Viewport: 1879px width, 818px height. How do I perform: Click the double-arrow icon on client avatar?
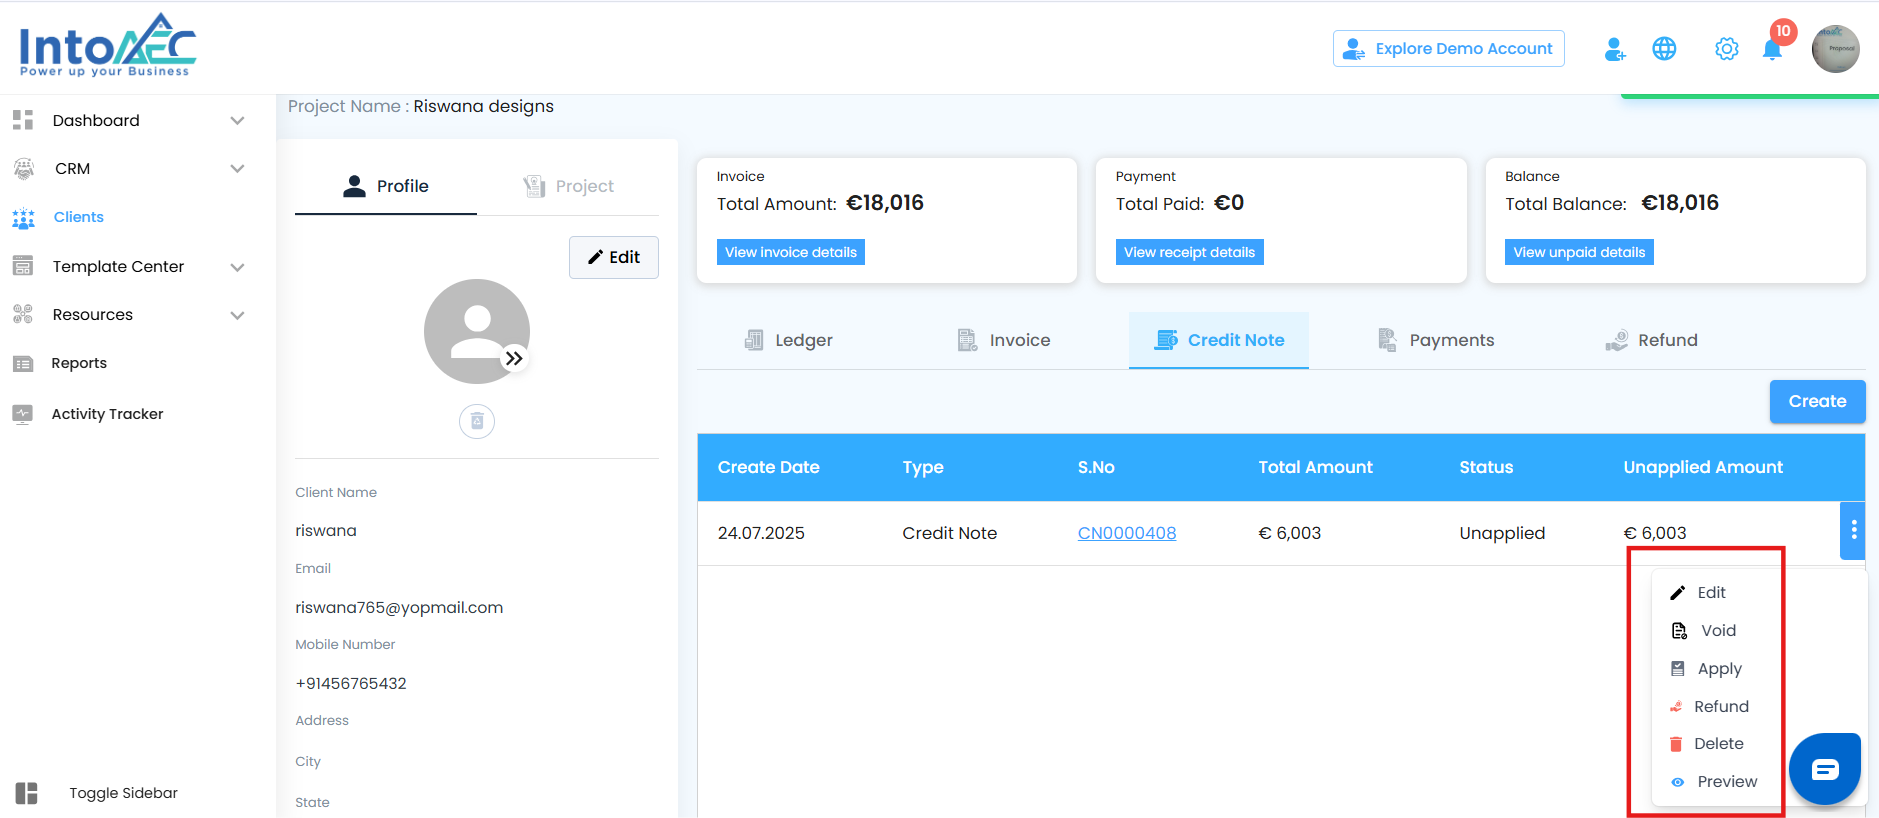point(514,358)
